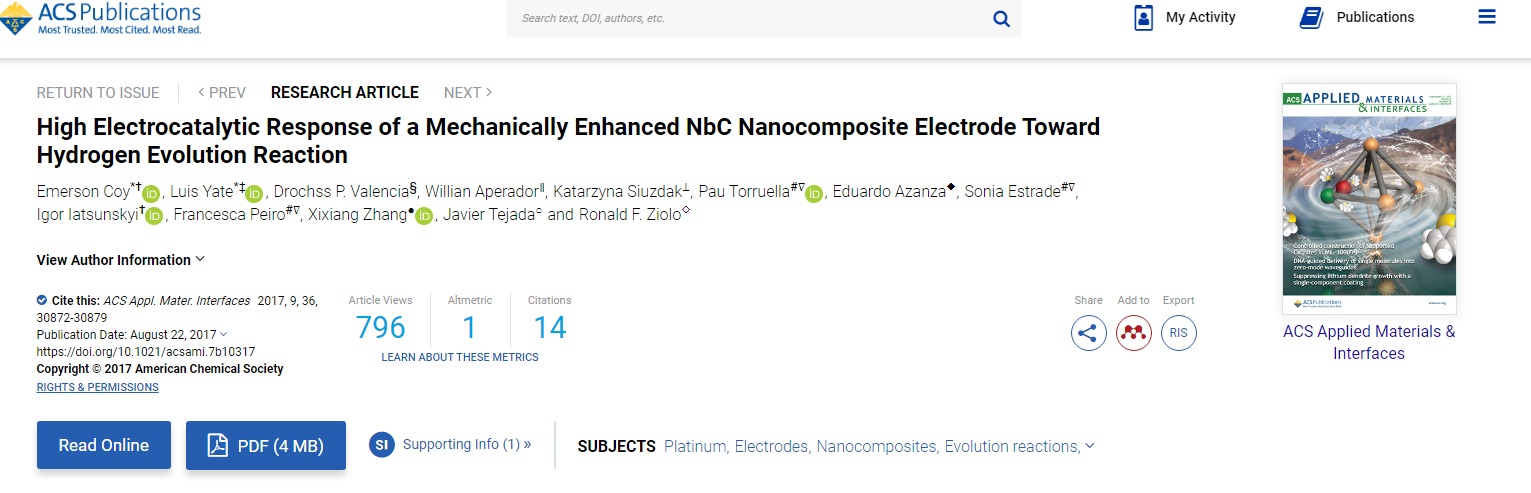Expand the full Subjects list

click(1089, 446)
